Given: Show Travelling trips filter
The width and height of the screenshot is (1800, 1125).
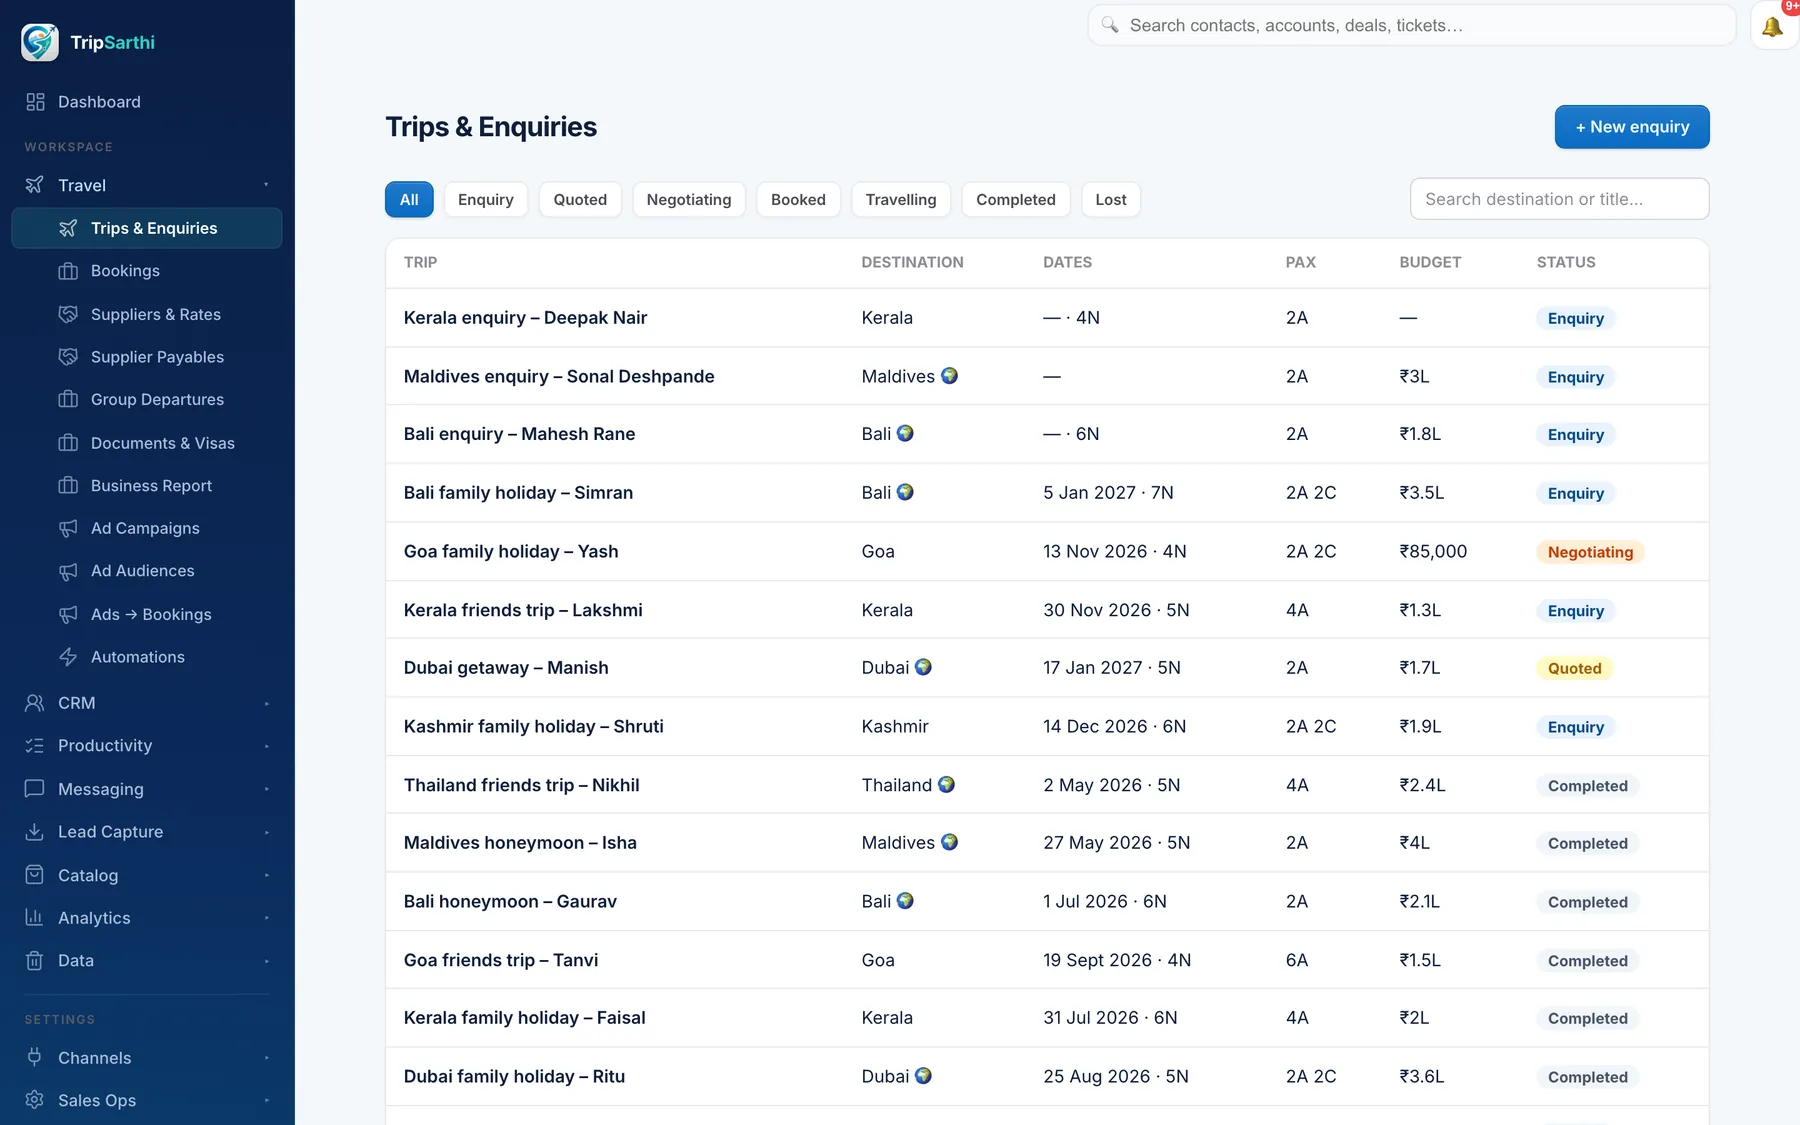Looking at the screenshot, I should point(901,200).
